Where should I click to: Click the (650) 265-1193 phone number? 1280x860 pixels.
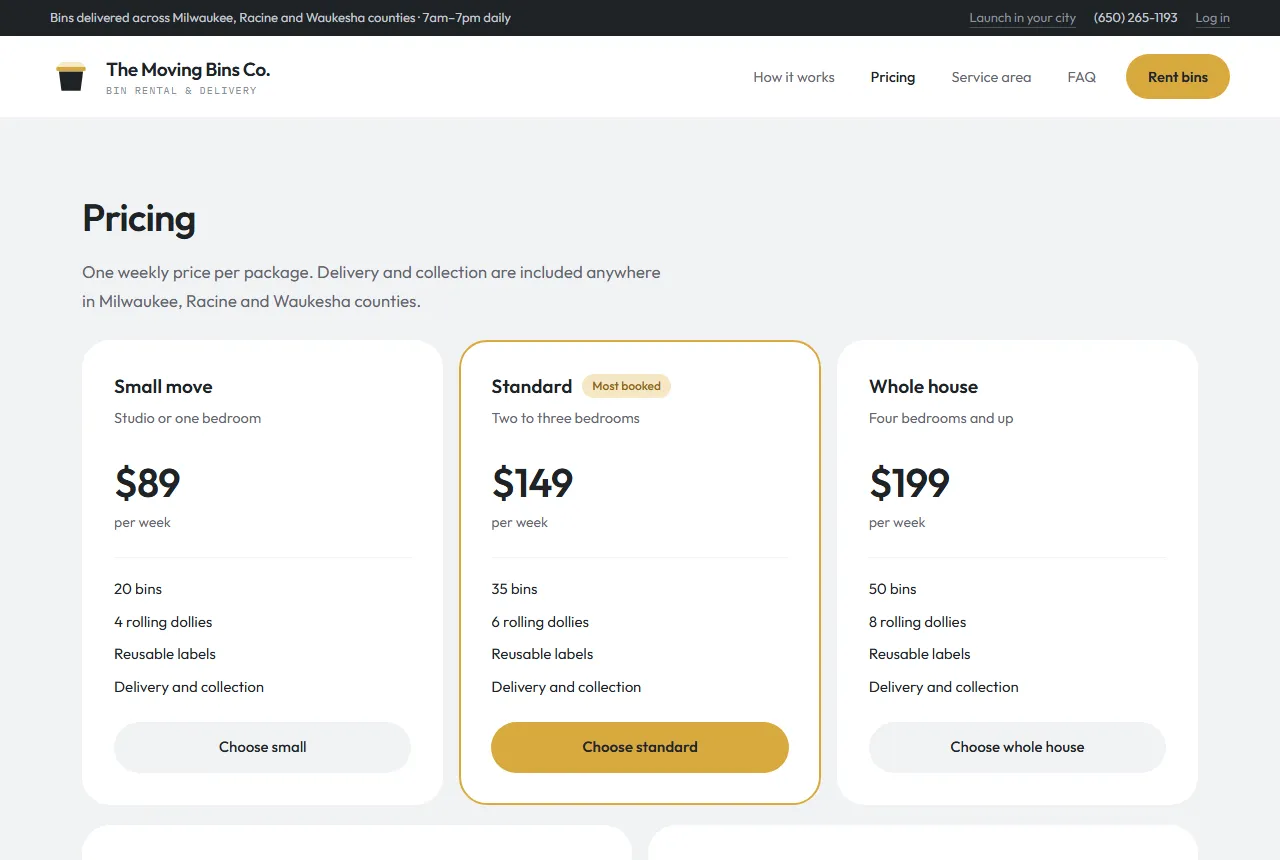point(1136,18)
